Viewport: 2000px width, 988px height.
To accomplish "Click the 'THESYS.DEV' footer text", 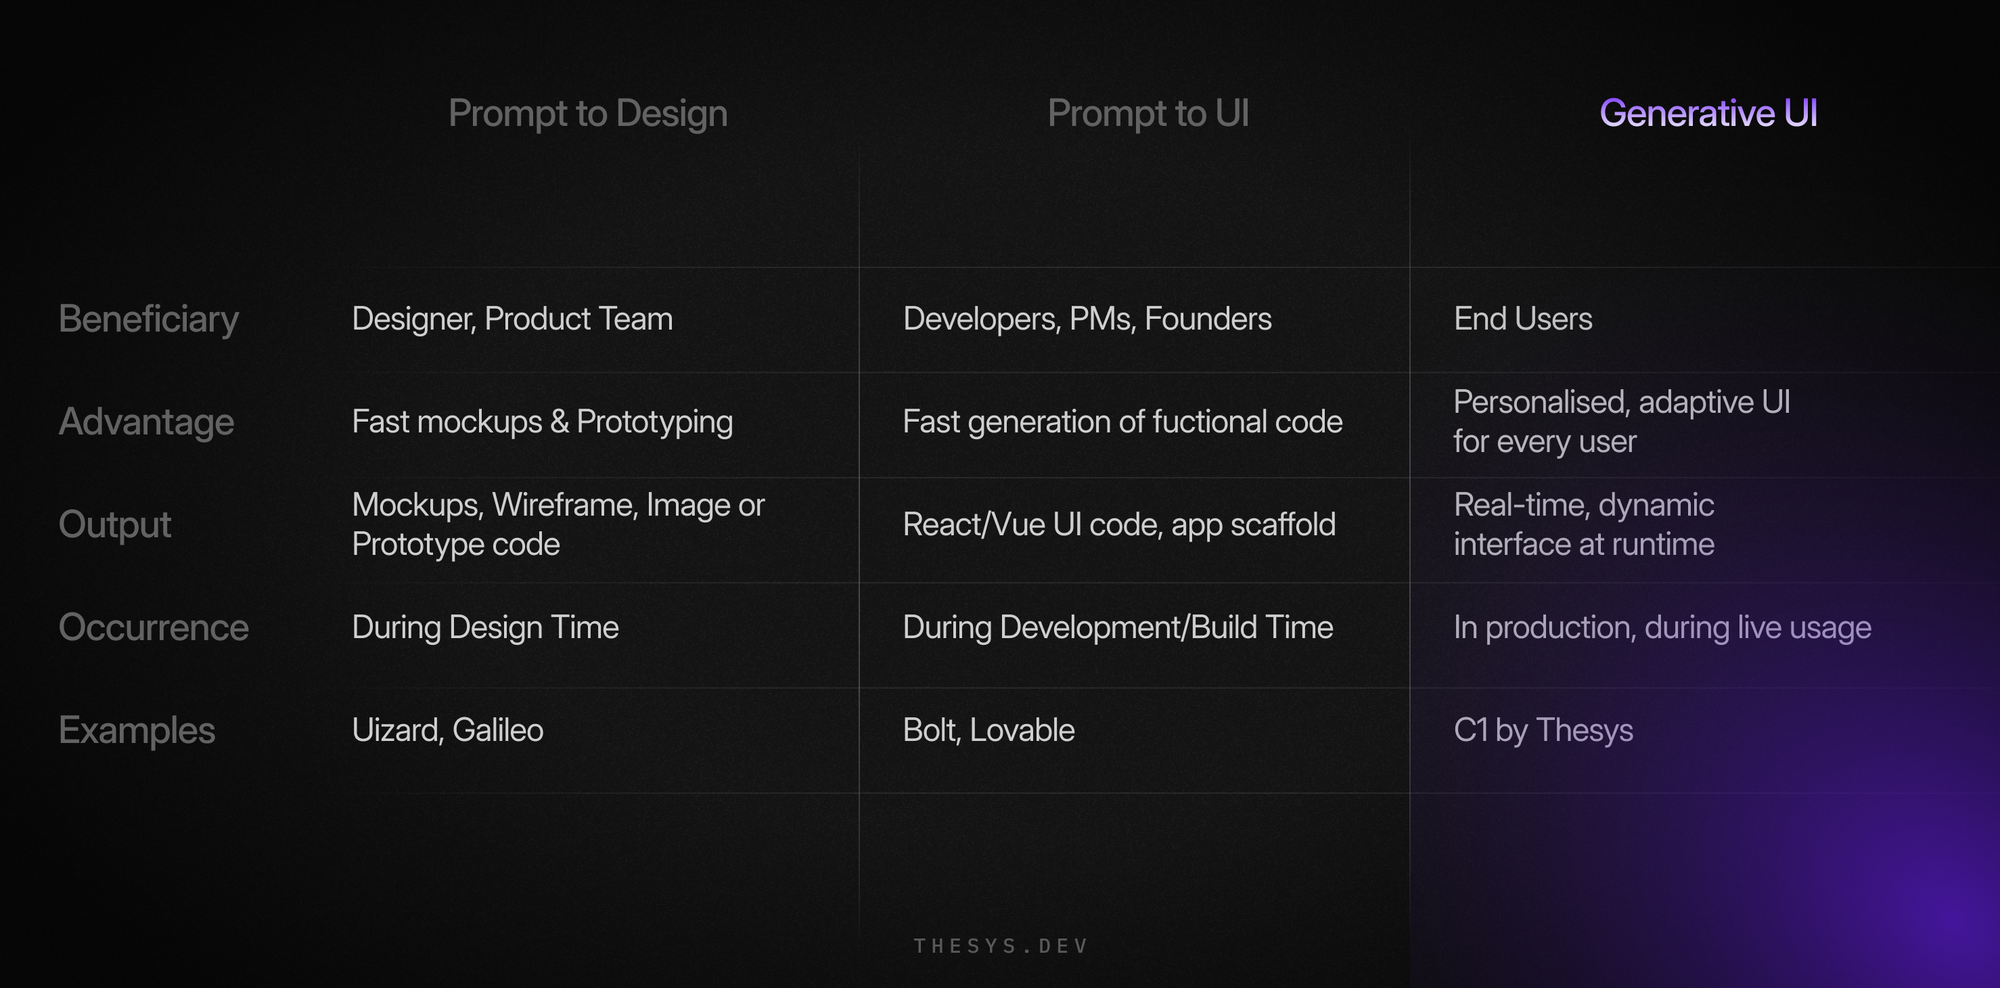I will 1001,946.
